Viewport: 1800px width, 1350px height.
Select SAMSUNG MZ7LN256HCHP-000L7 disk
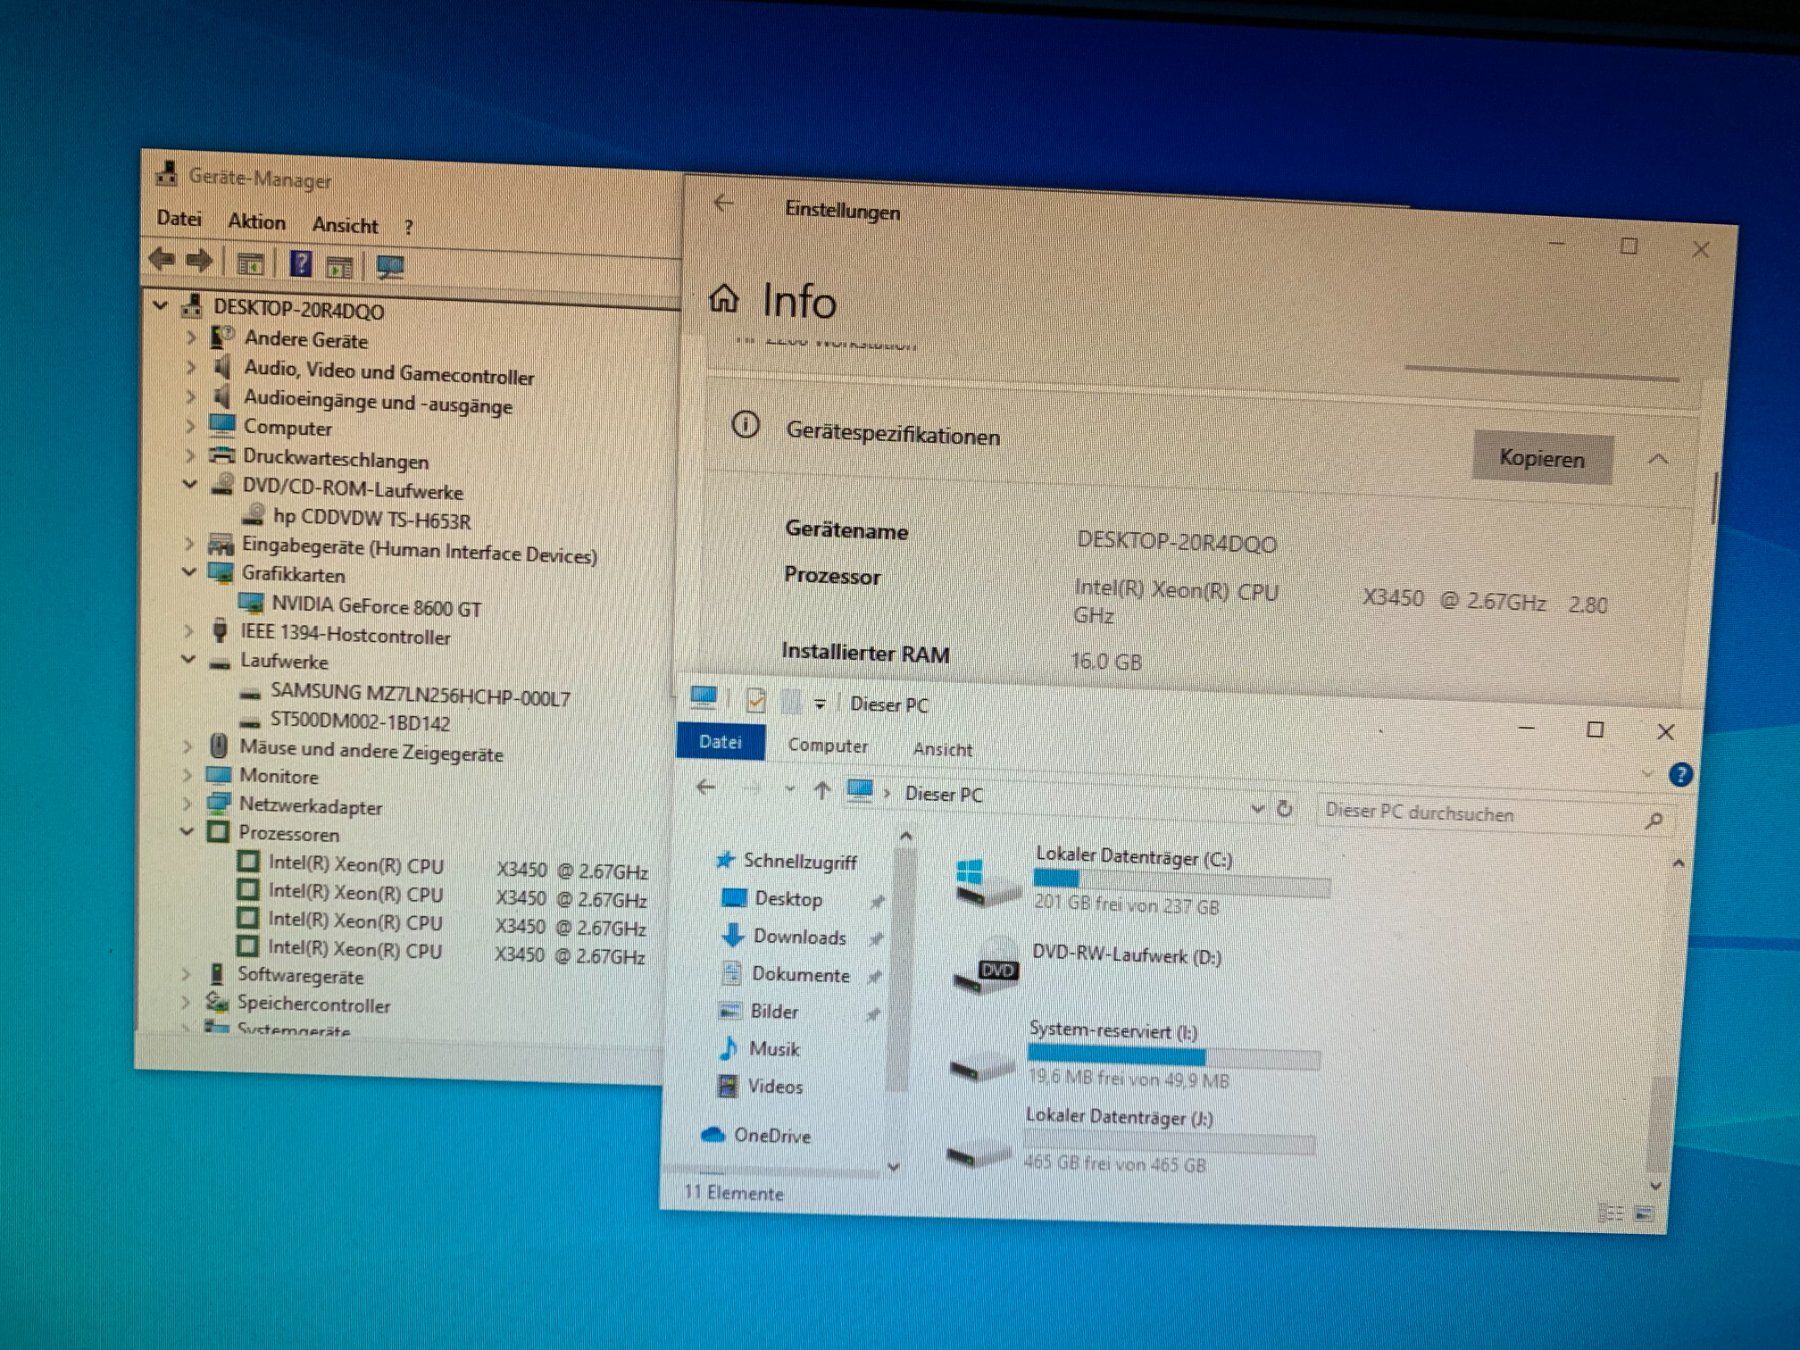(x=420, y=695)
